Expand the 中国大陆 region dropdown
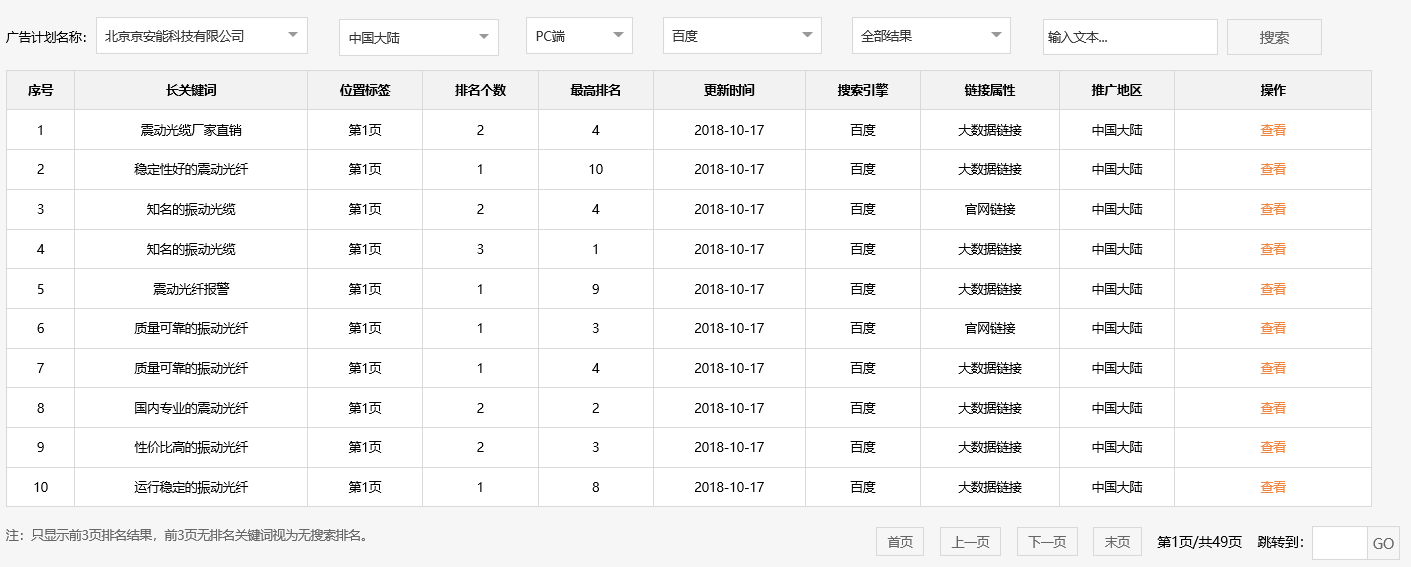This screenshot has height=567, width=1411. pos(419,38)
